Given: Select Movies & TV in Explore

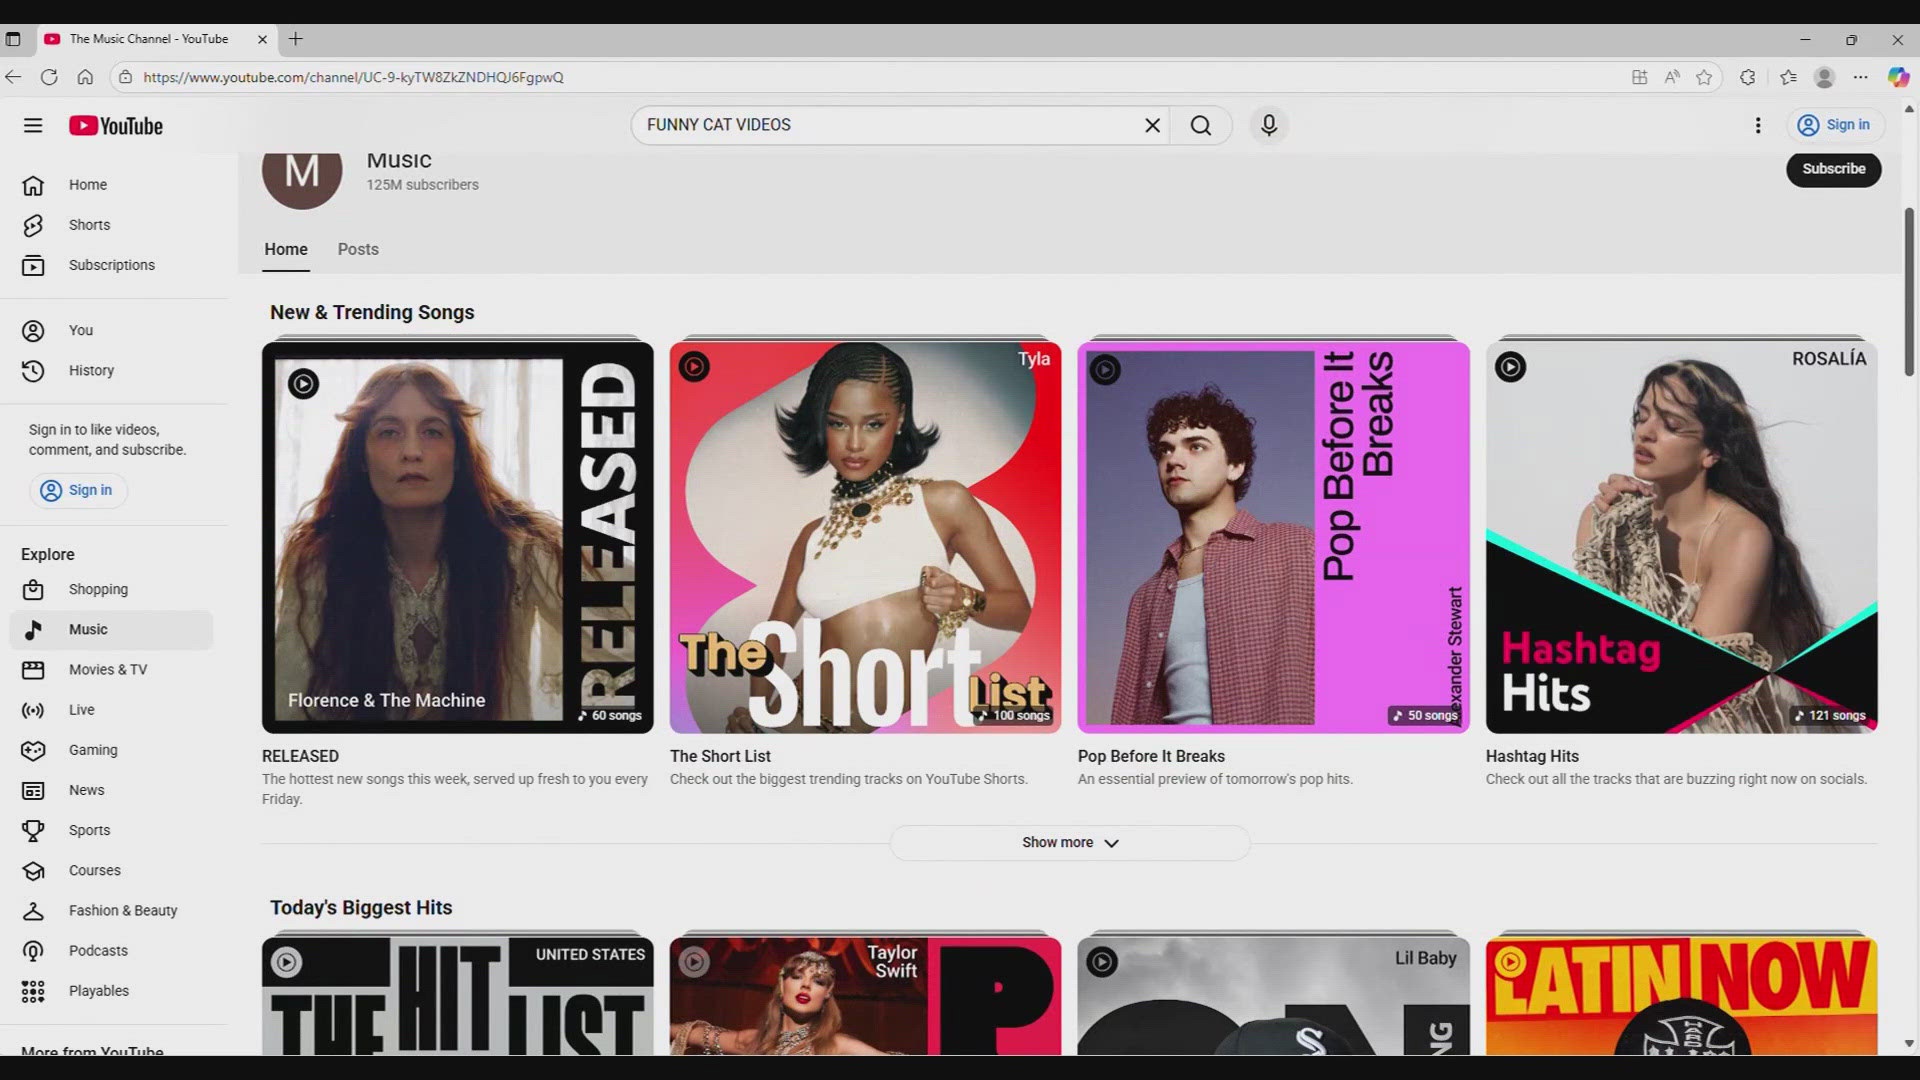Looking at the screenshot, I should tap(107, 669).
